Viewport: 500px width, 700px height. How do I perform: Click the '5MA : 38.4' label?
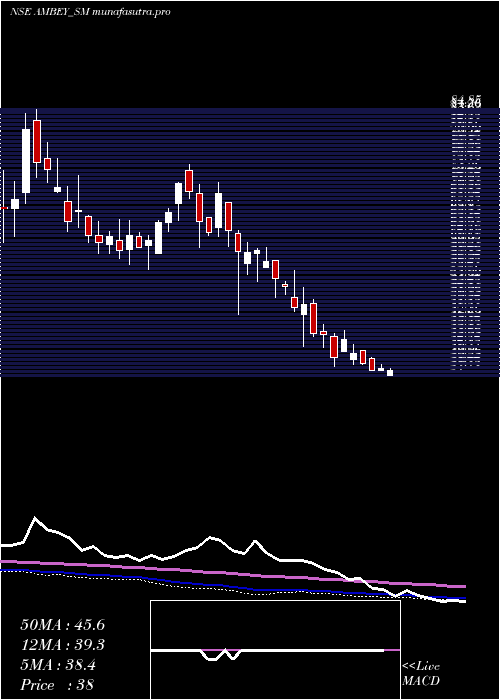pos(58,665)
